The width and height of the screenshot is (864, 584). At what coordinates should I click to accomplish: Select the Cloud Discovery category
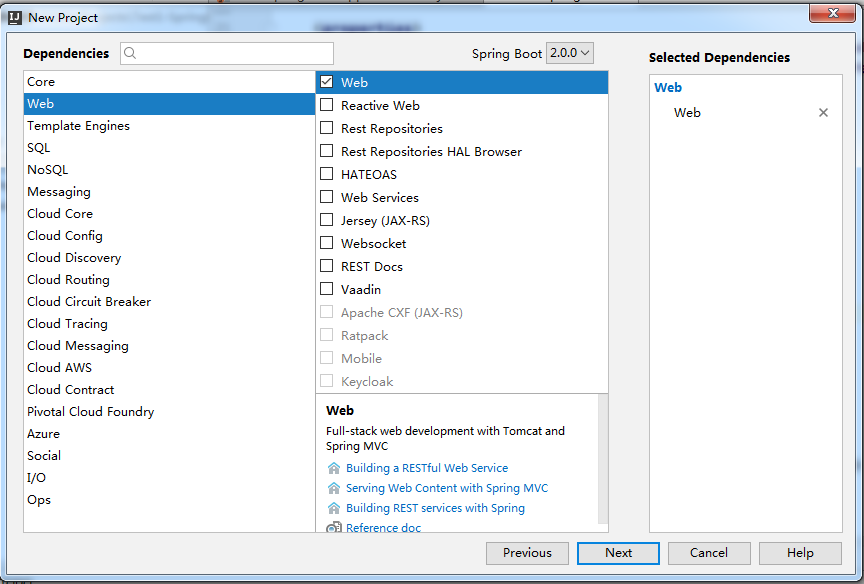(x=169, y=258)
